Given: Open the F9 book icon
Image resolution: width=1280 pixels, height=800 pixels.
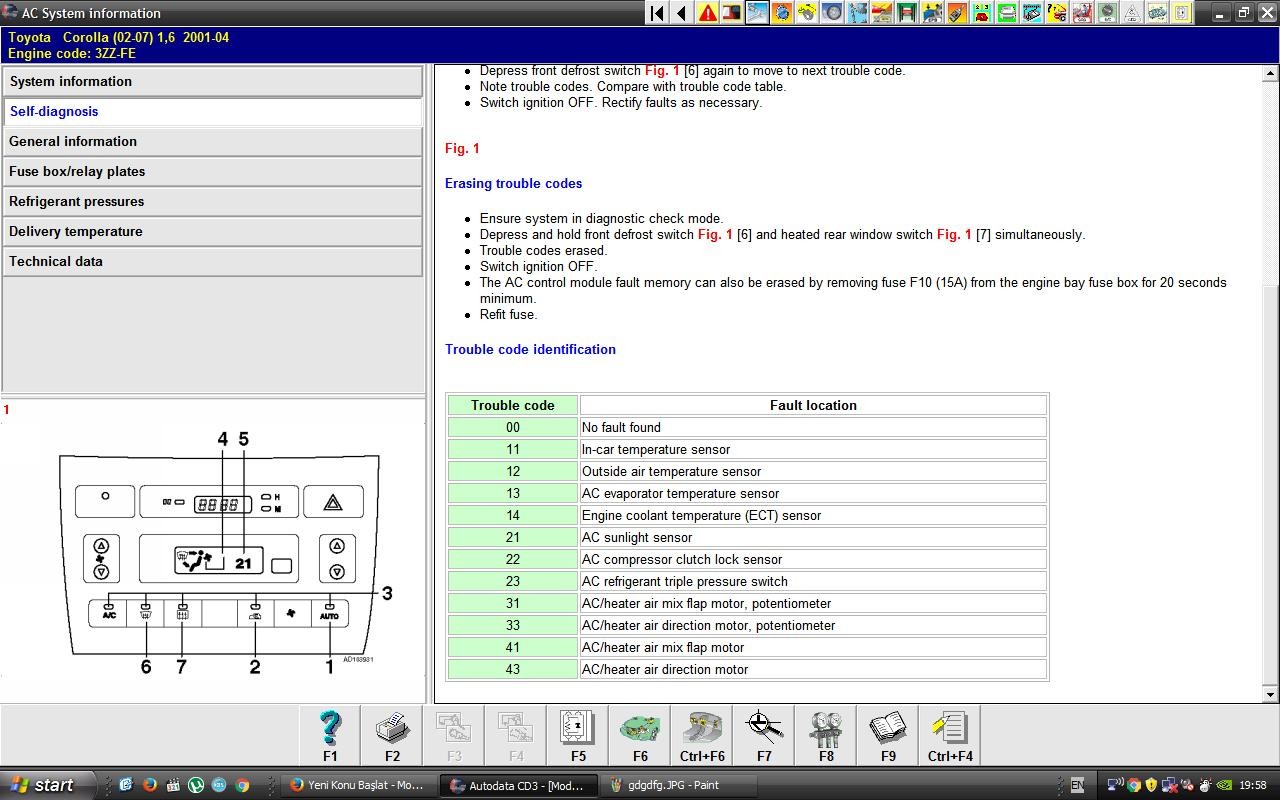Looking at the screenshot, I should [x=888, y=735].
